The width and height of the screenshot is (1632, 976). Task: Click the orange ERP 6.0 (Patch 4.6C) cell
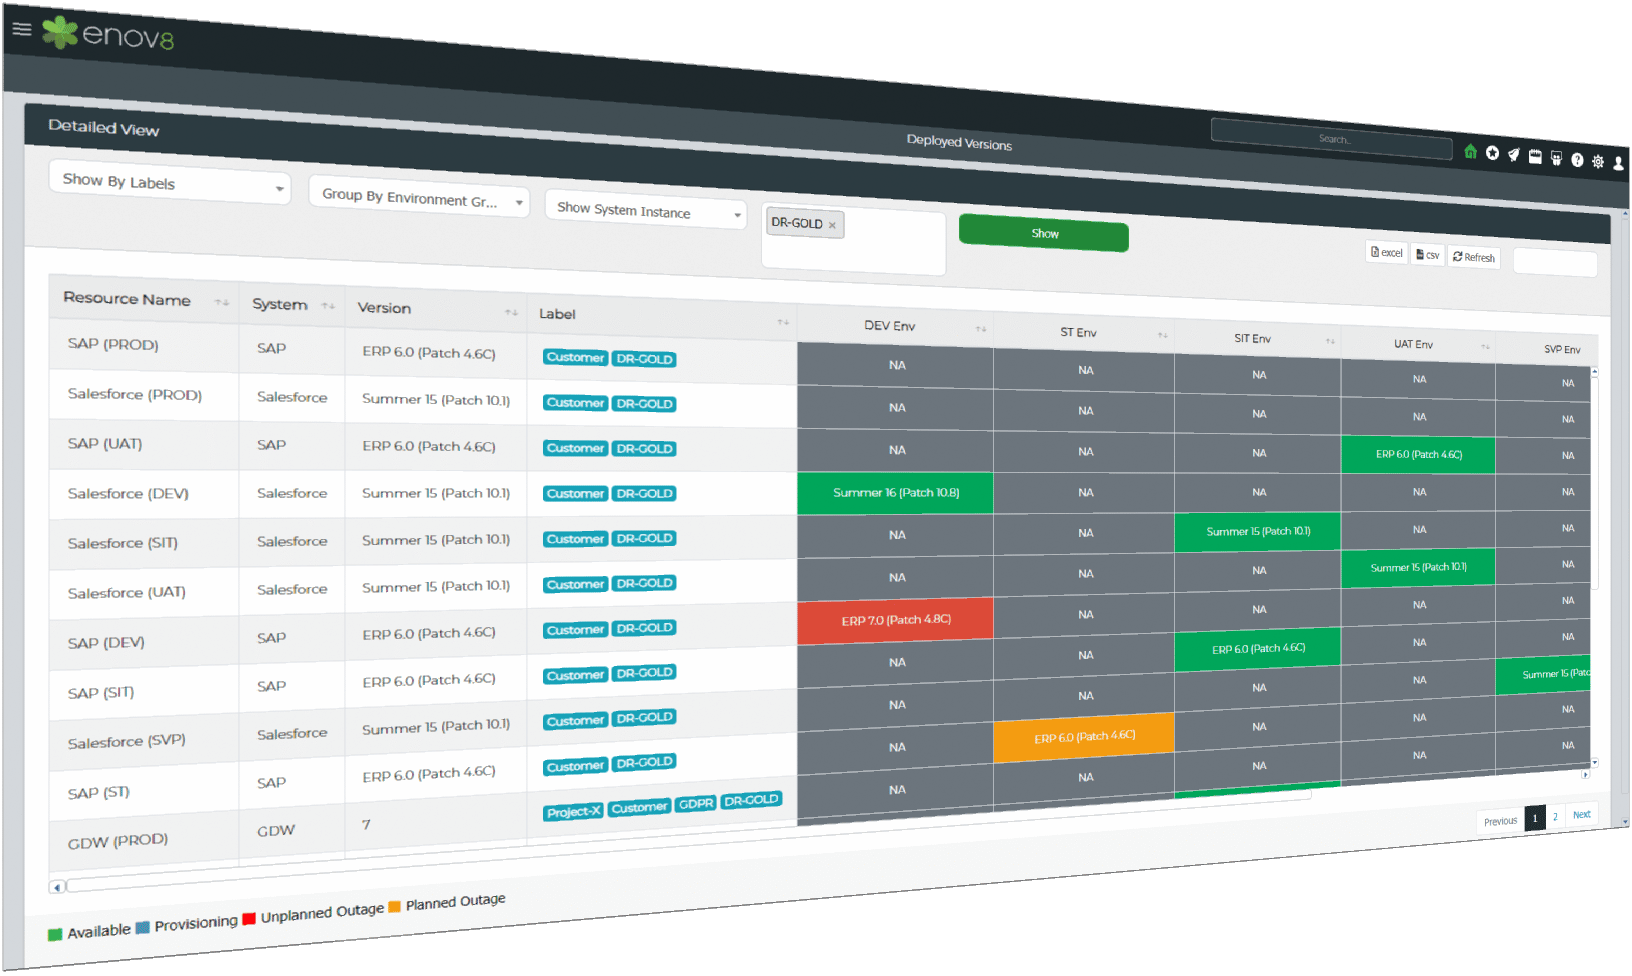[x=1084, y=737]
